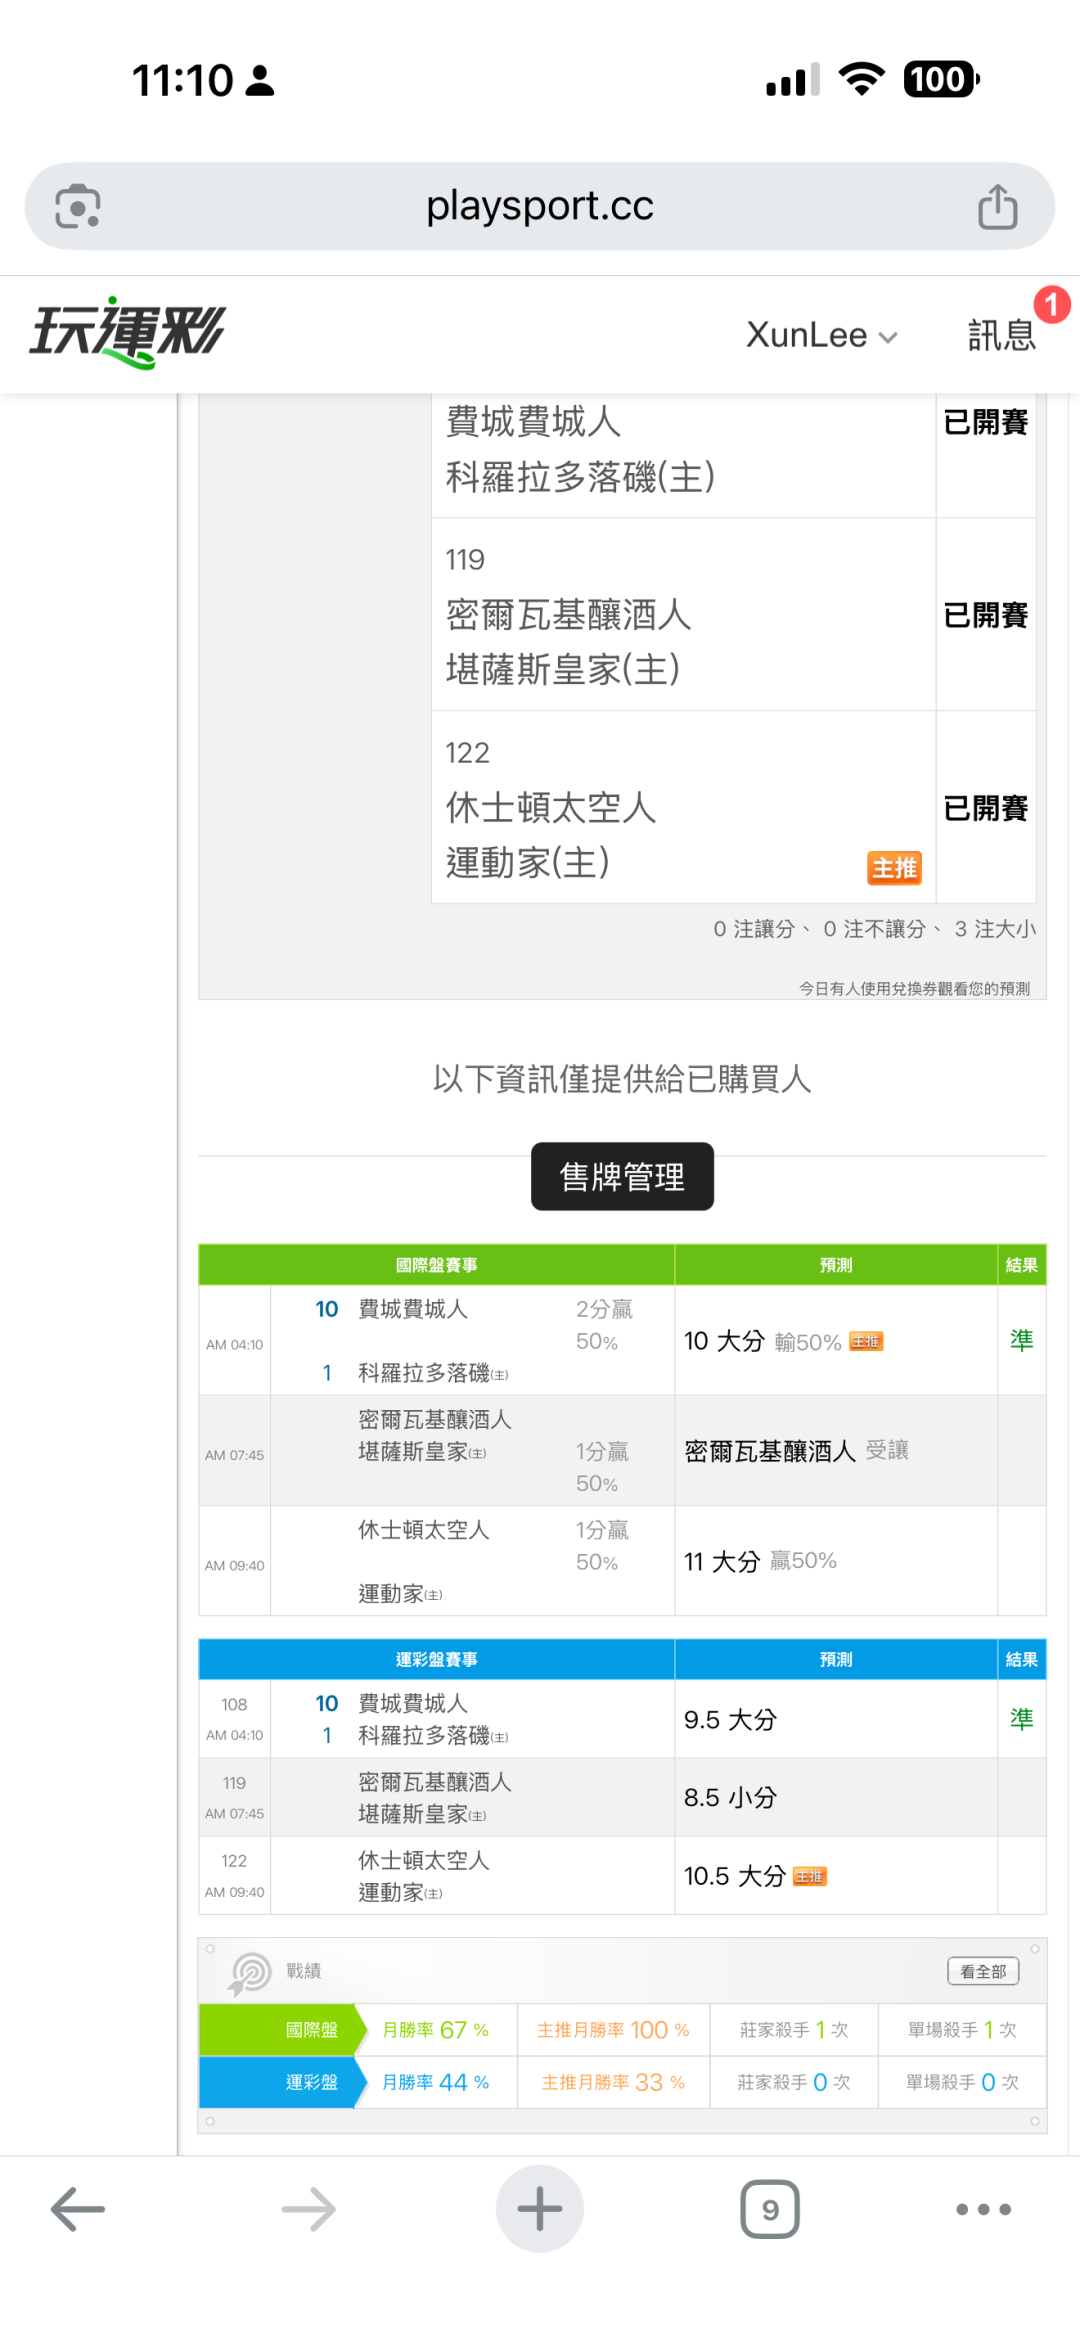This screenshot has width=1080, height=2347.
Task: Open a new tab with plus button
Action: pos(540,2209)
